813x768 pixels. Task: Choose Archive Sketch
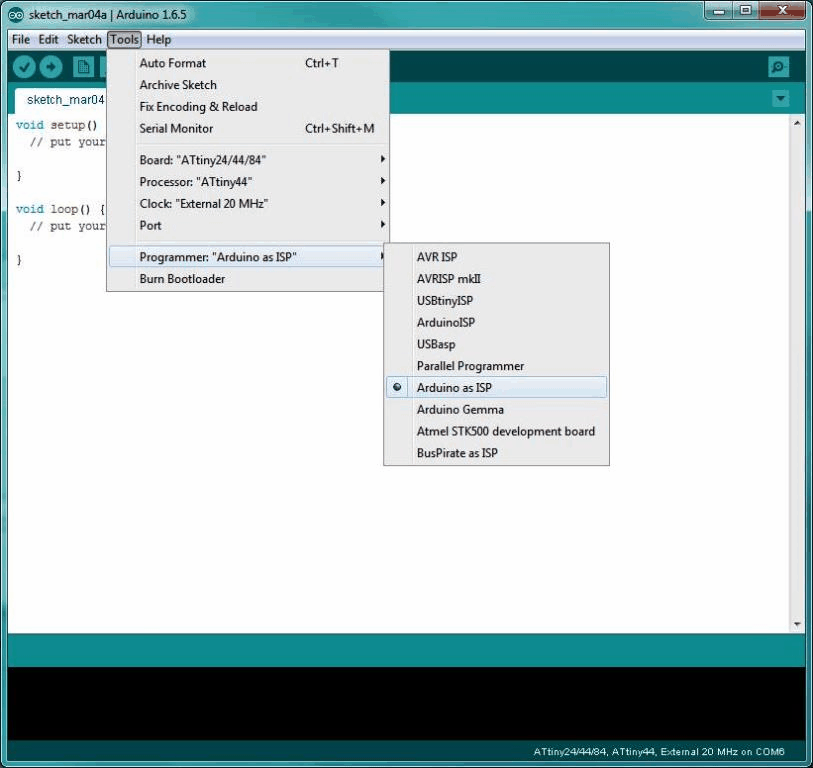tap(248, 85)
